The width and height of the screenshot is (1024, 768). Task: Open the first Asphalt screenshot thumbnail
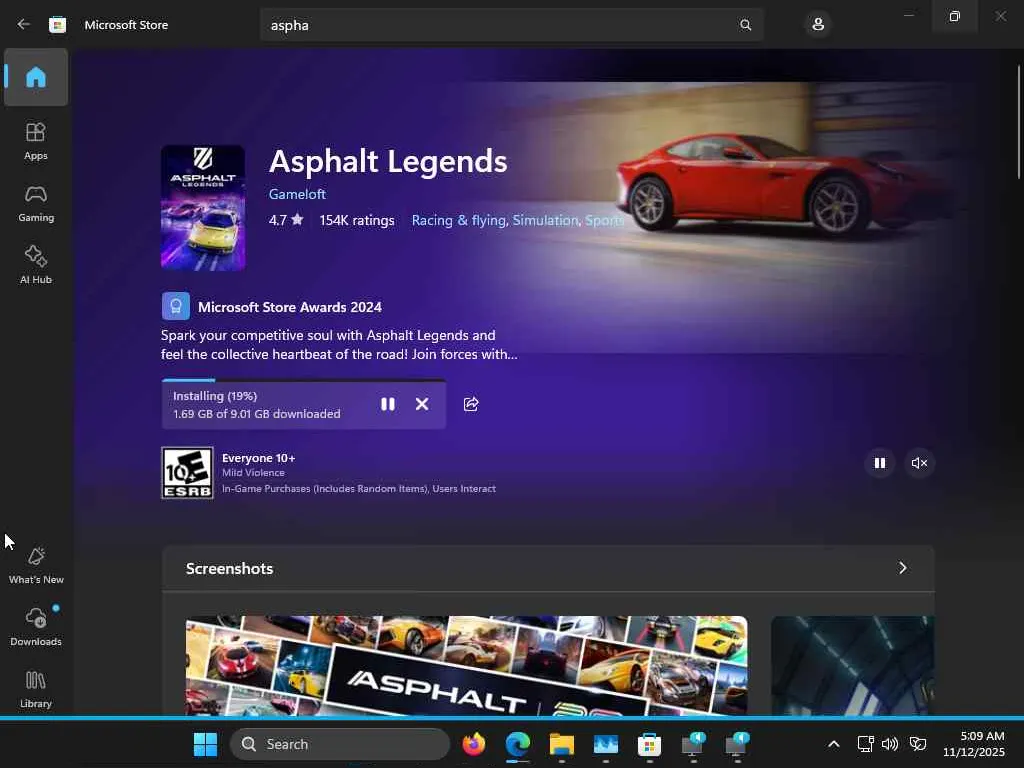pos(466,665)
